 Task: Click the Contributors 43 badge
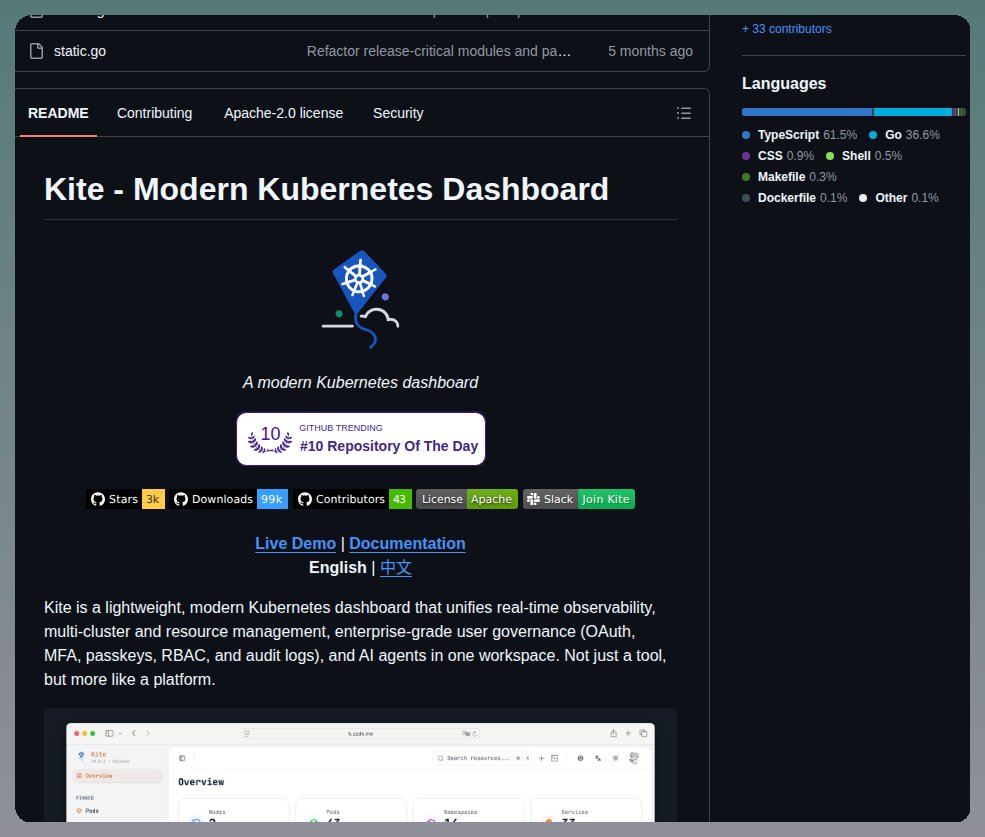pyautogui.click(x=352, y=499)
